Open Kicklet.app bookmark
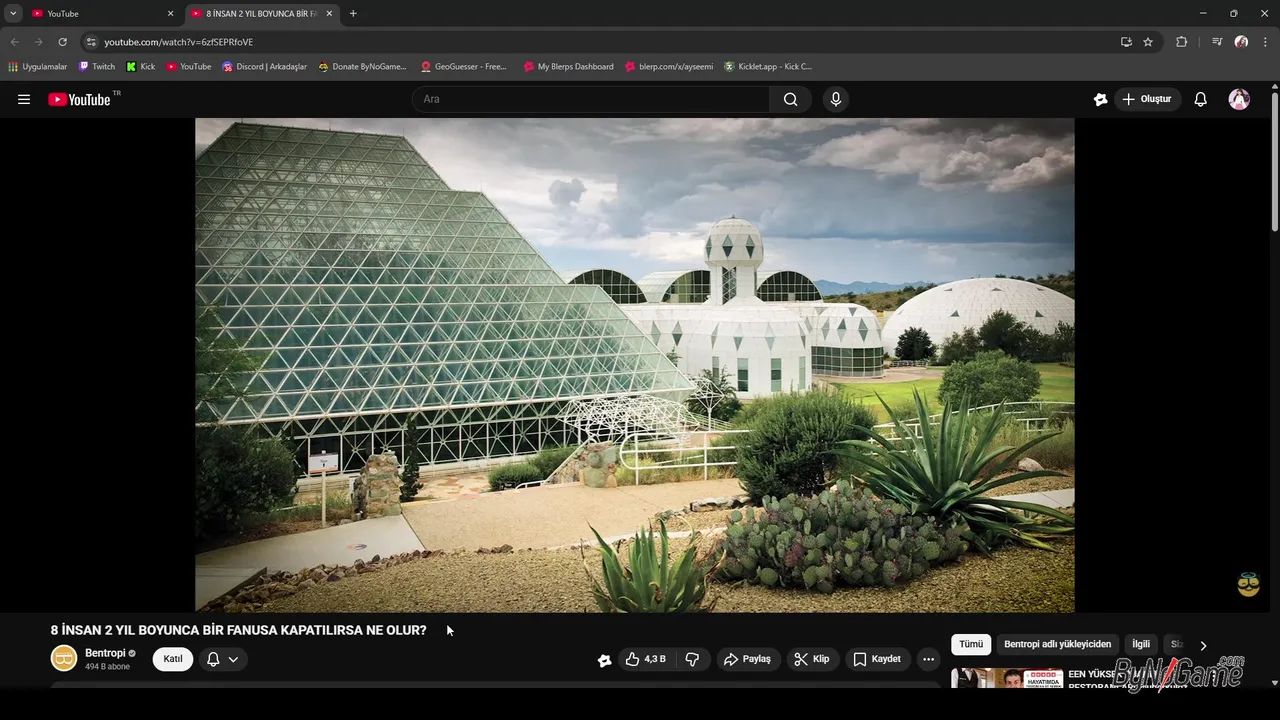Image resolution: width=1280 pixels, height=720 pixels. 768,67
